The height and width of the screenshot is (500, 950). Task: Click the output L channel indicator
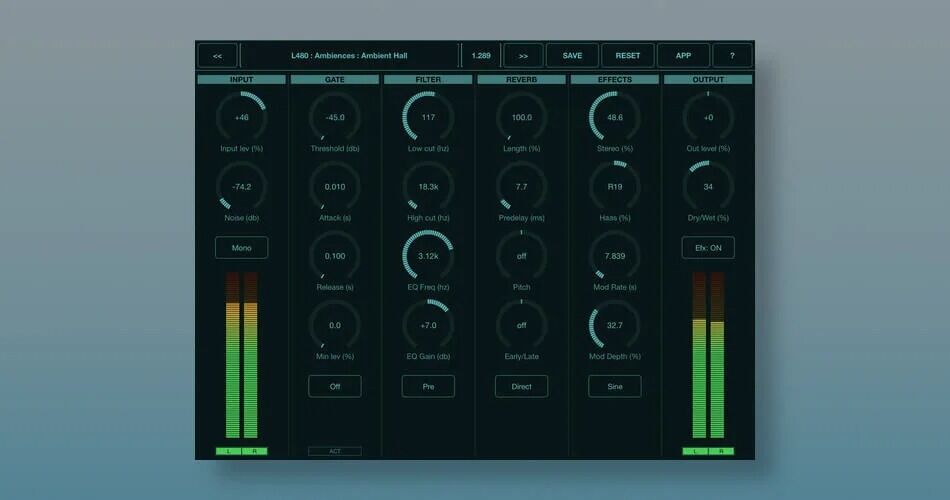pyautogui.click(x=695, y=451)
